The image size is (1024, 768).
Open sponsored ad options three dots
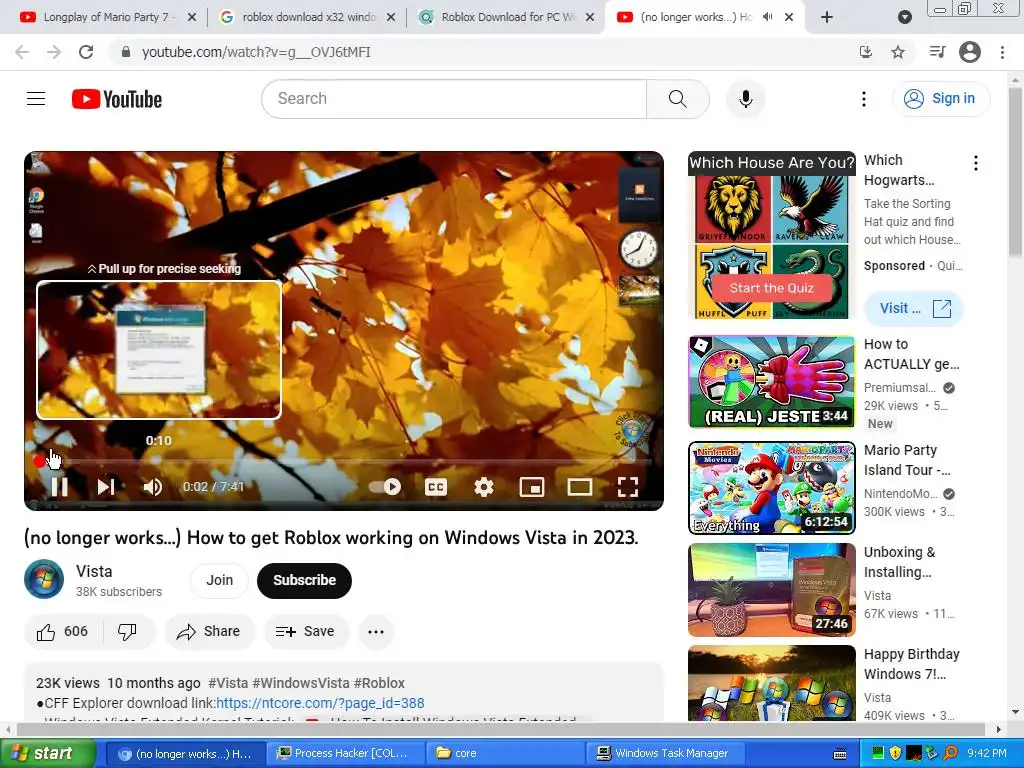pyautogui.click(x=976, y=163)
